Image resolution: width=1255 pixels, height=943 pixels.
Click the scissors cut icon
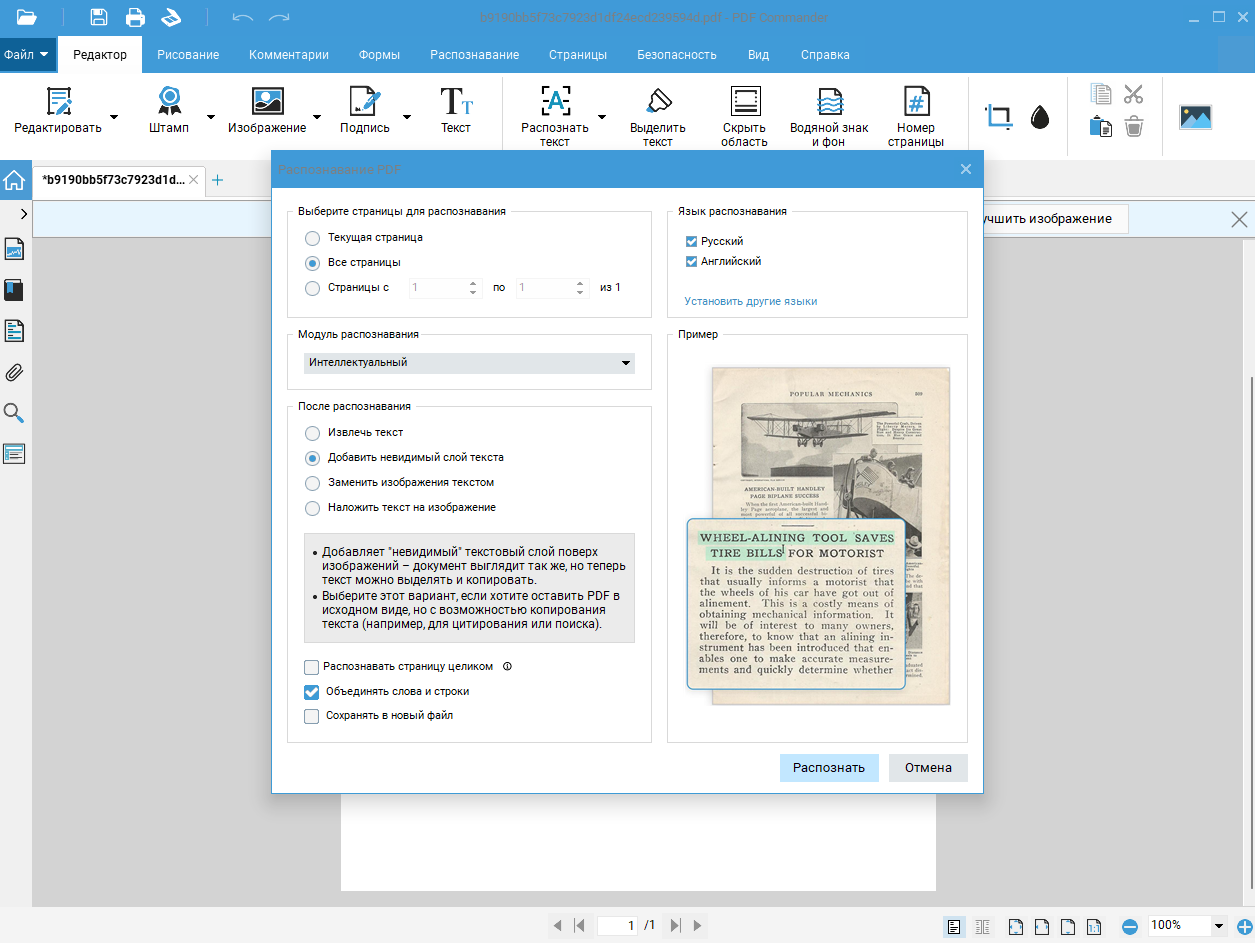pos(1133,94)
